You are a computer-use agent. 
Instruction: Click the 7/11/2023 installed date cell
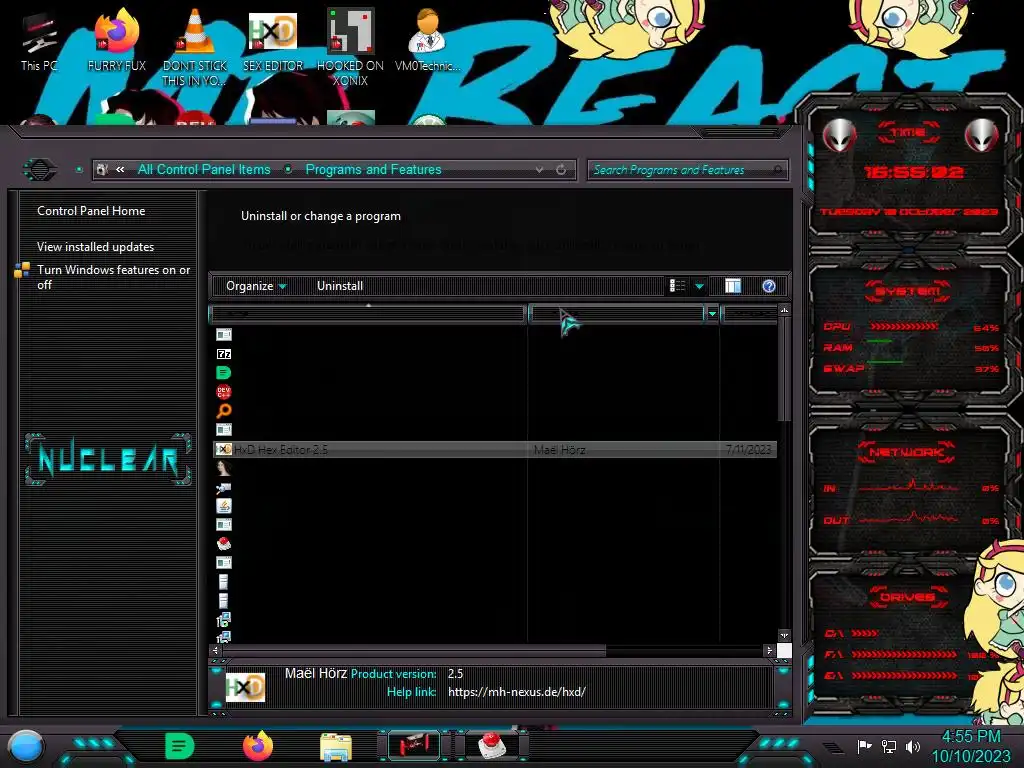748,449
